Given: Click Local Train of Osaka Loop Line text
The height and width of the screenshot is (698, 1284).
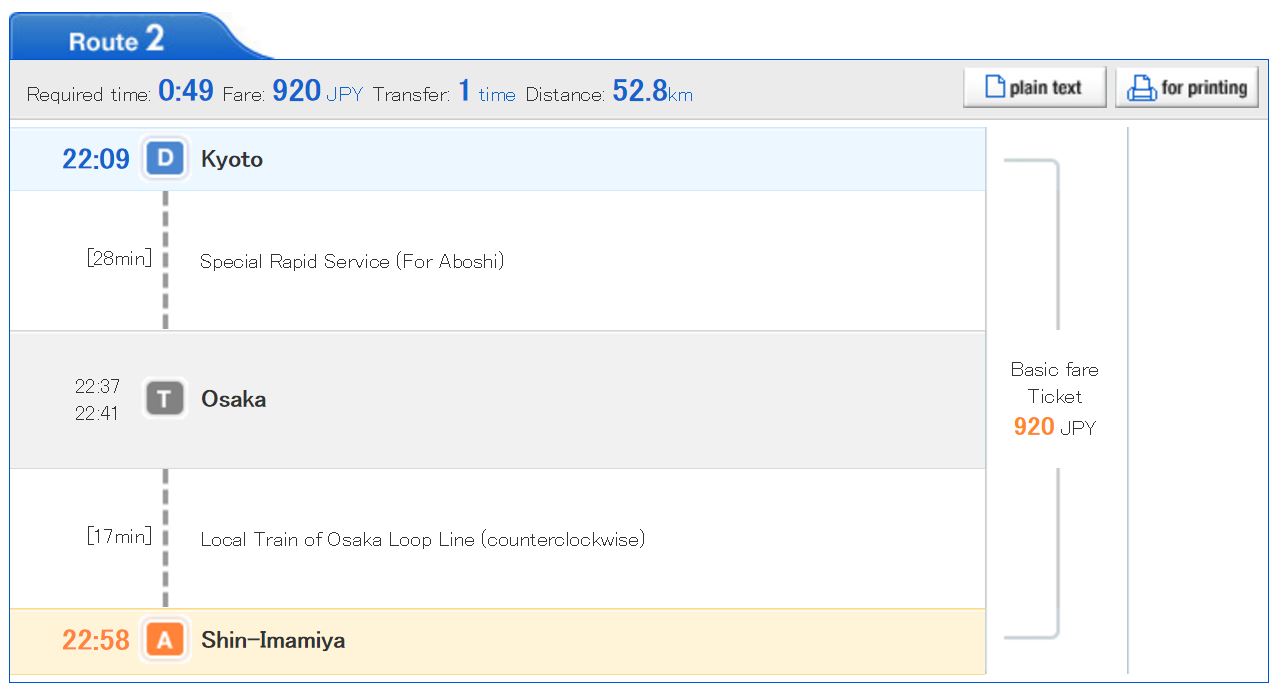Looking at the screenshot, I should tap(422, 540).
